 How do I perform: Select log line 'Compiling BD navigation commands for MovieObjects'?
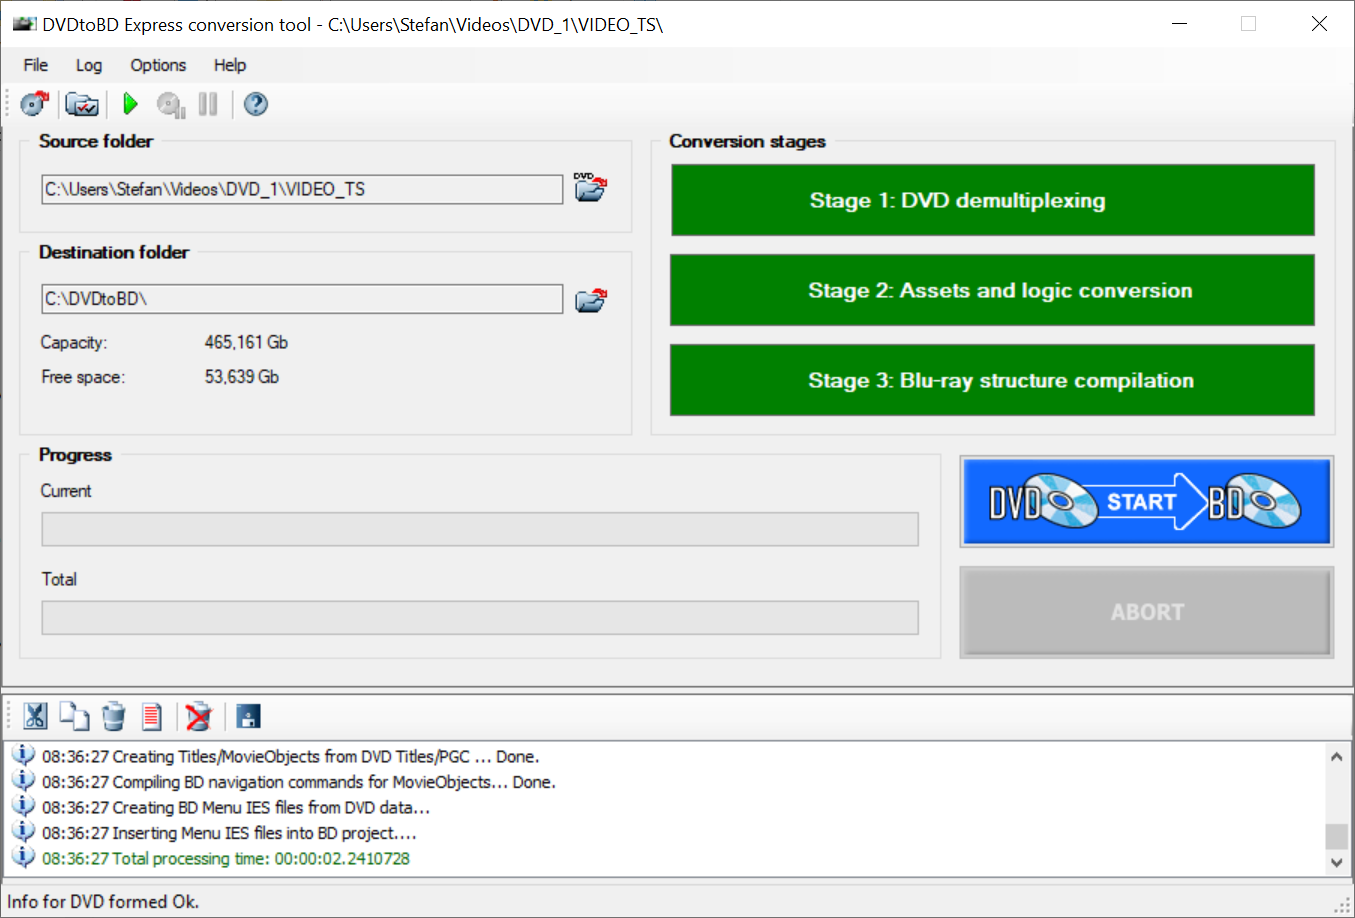298,782
